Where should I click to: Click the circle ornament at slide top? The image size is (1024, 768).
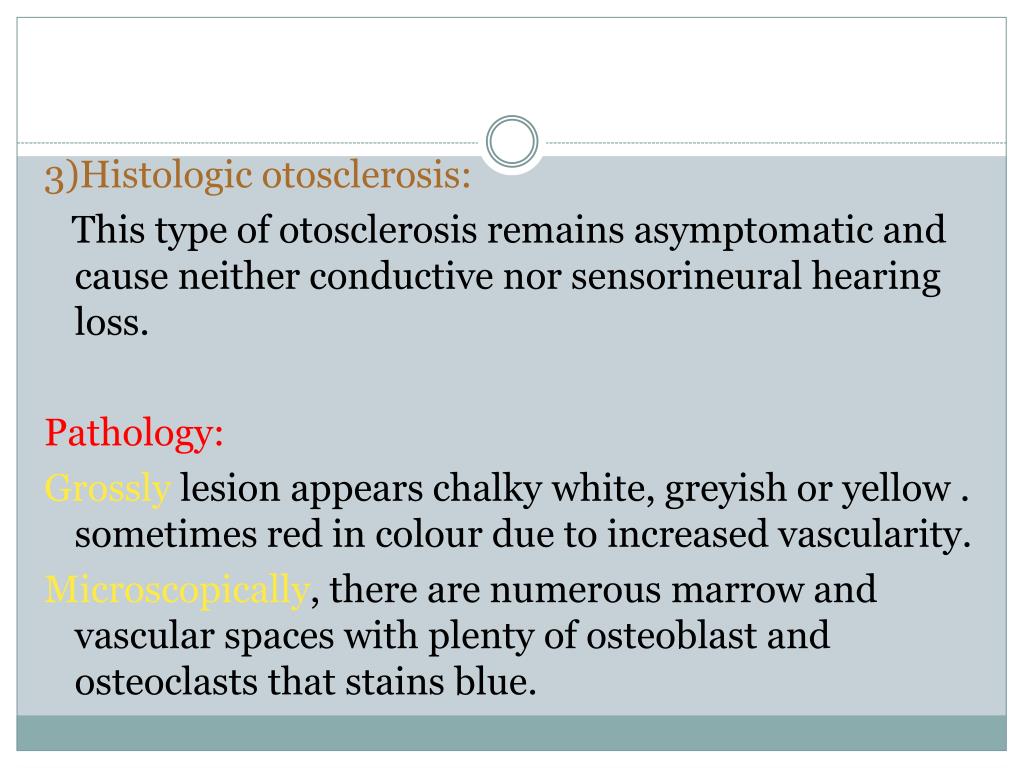pyautogui.click(x=512, y=141)
